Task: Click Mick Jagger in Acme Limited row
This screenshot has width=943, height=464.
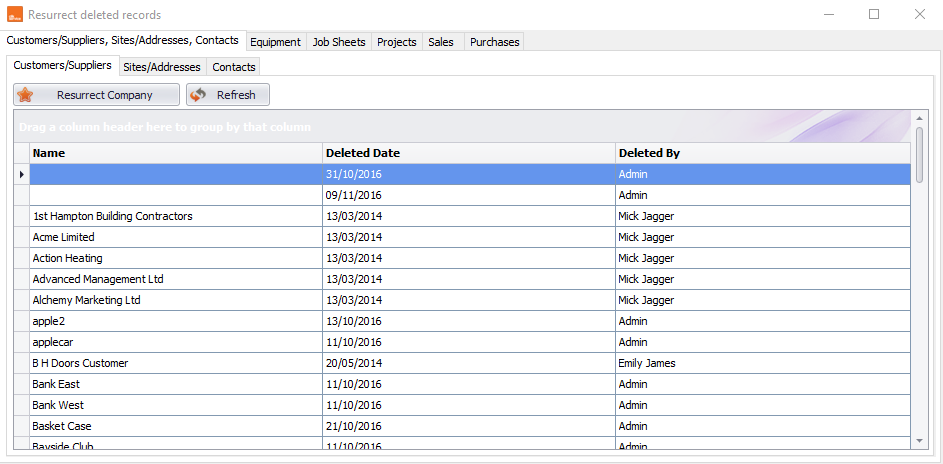Action: [x=763, y=237]
